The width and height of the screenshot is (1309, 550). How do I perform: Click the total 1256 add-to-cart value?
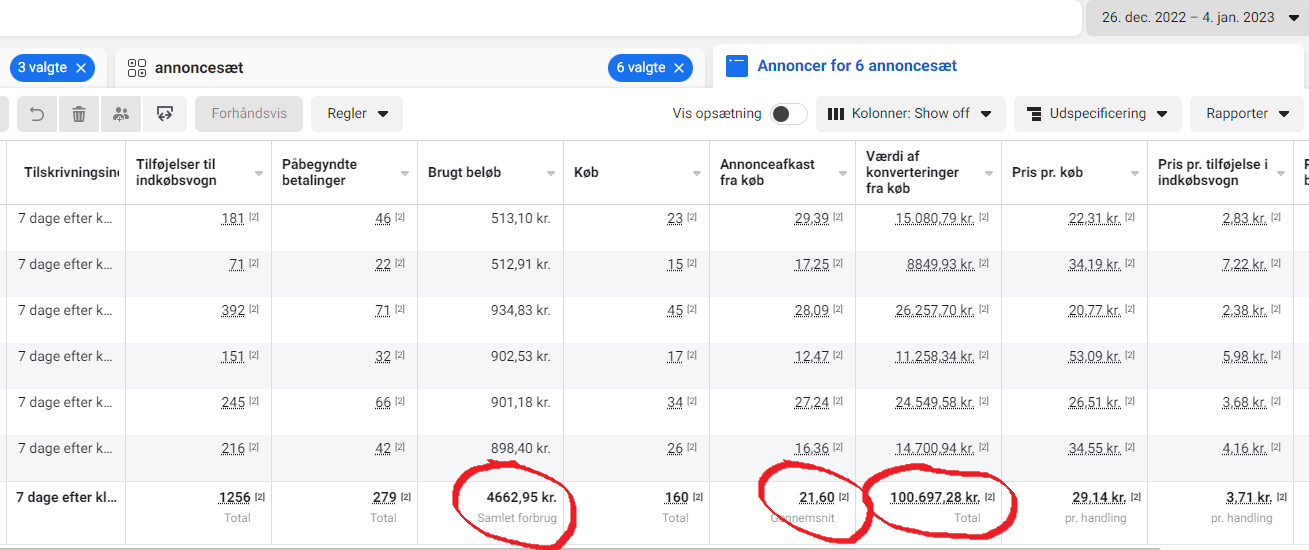(x=235, y=497)
